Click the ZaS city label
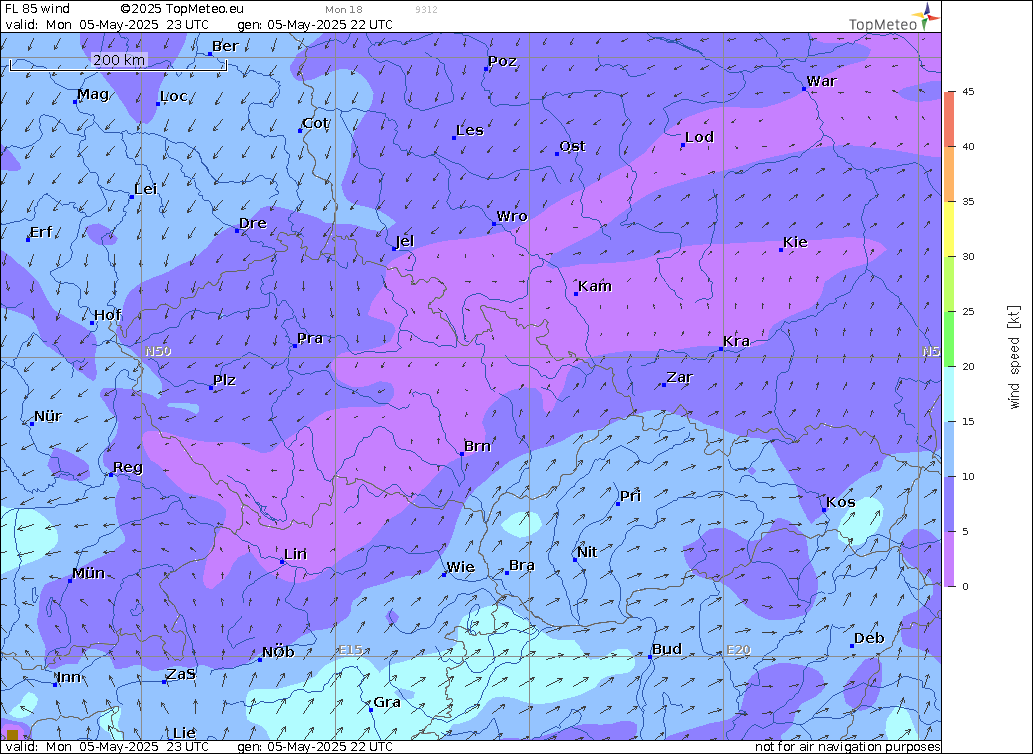1033x754 pixels. click(181, 674)
